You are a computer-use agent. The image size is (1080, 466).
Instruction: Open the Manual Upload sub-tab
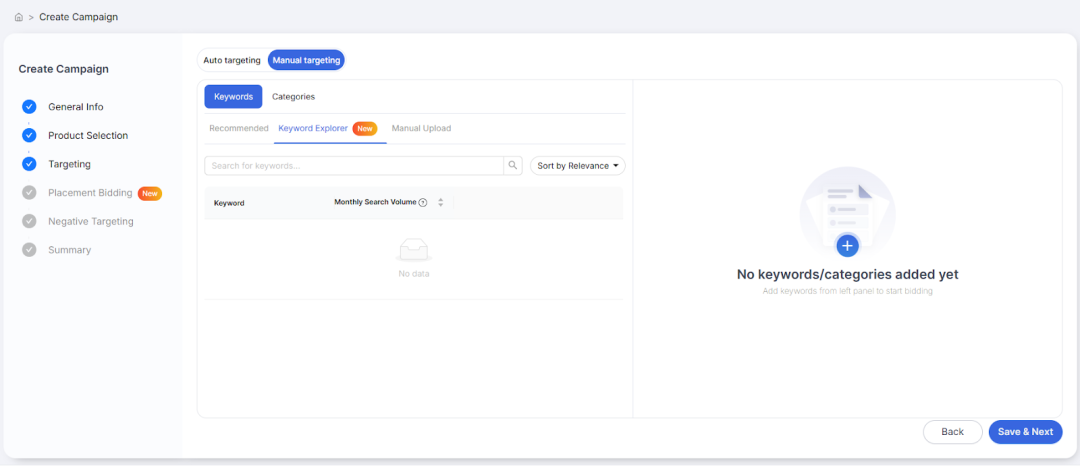[x=422, y=129]
